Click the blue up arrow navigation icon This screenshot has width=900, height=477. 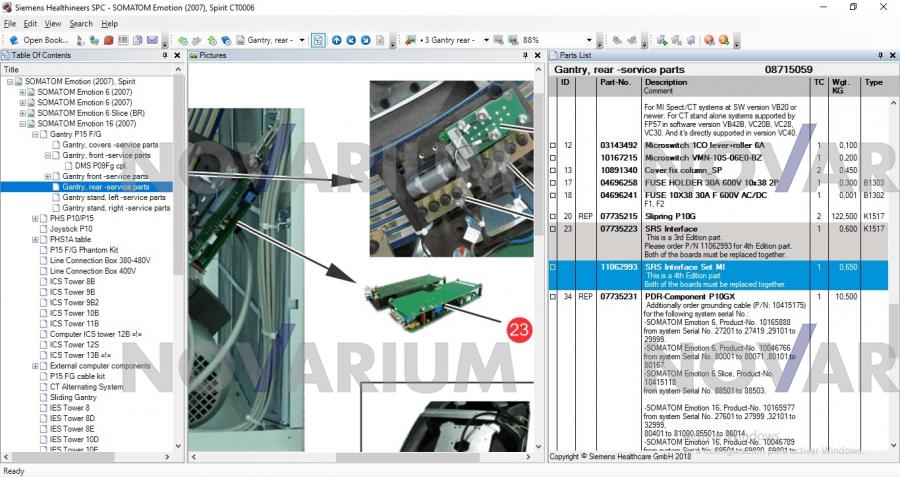coord(336,40)
